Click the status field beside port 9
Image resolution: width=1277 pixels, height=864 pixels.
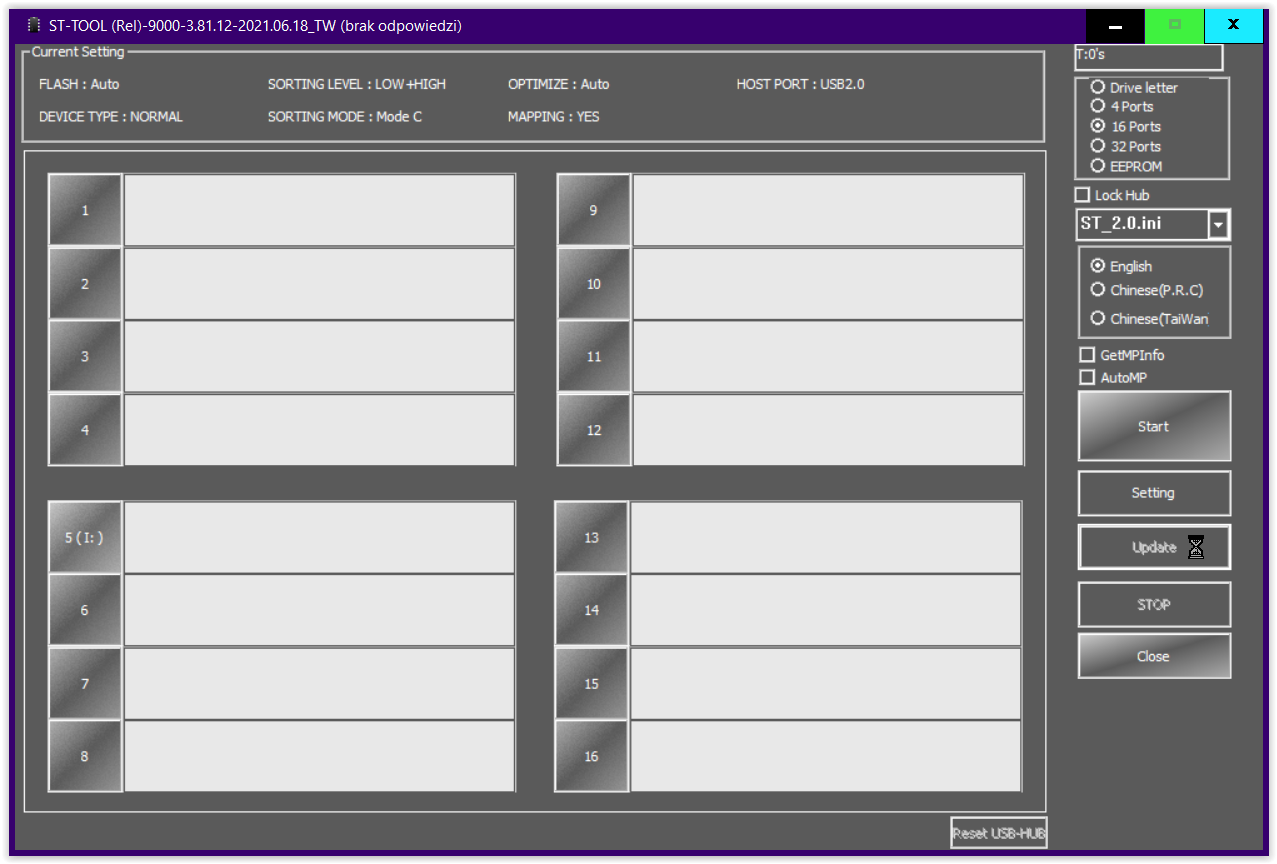(x=828, y=210)
